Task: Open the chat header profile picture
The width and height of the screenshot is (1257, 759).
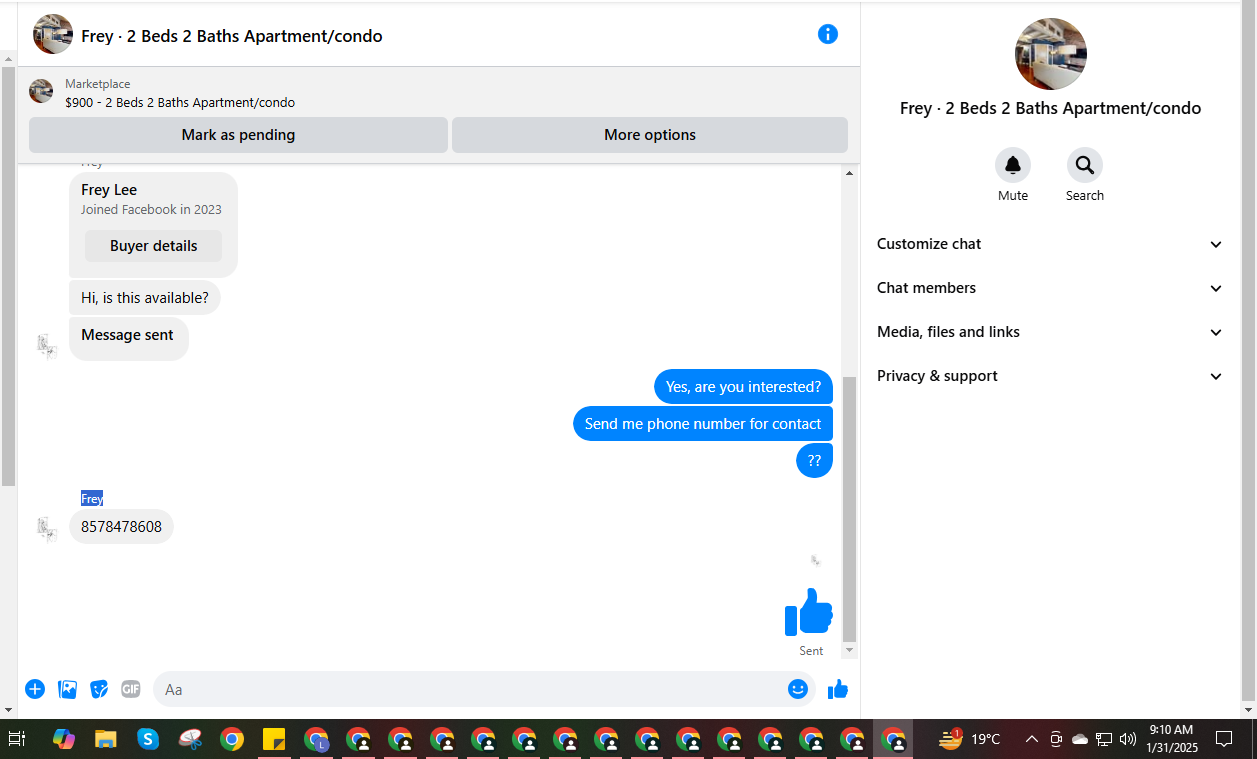Action: point(53,34)
